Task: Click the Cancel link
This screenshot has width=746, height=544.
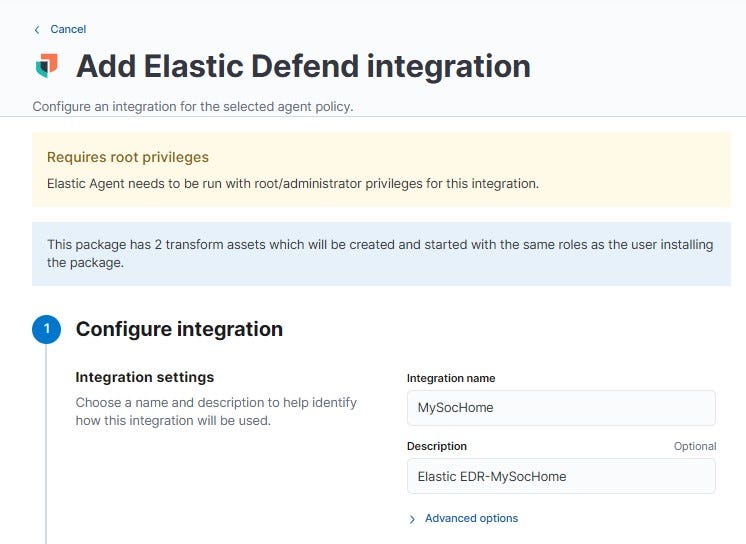Action: pyautogui.click(x=68, y=29)
